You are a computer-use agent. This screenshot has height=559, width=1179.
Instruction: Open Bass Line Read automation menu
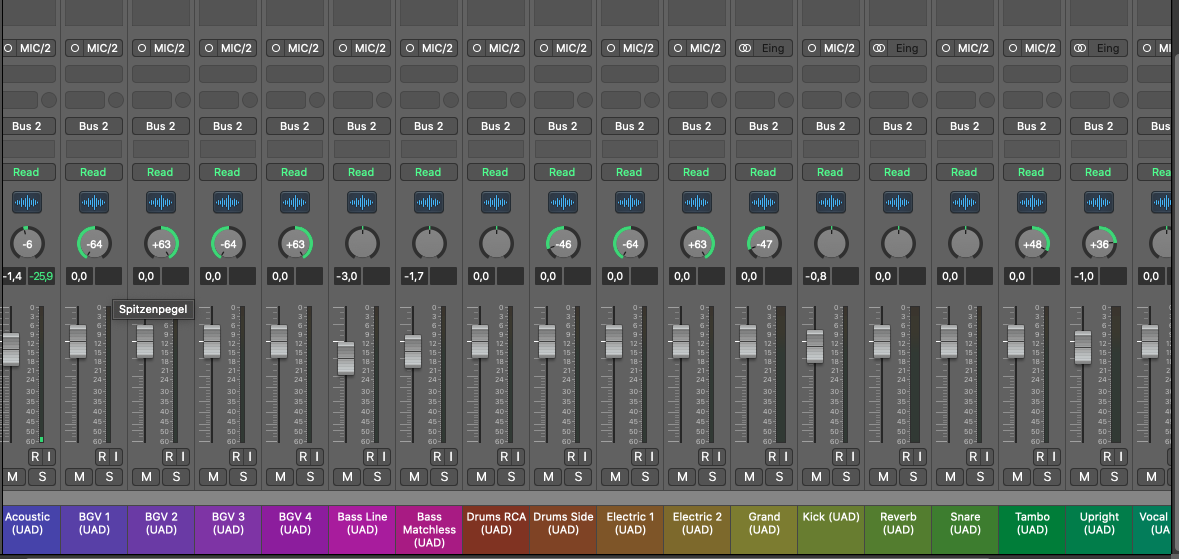tap(361, 172)
